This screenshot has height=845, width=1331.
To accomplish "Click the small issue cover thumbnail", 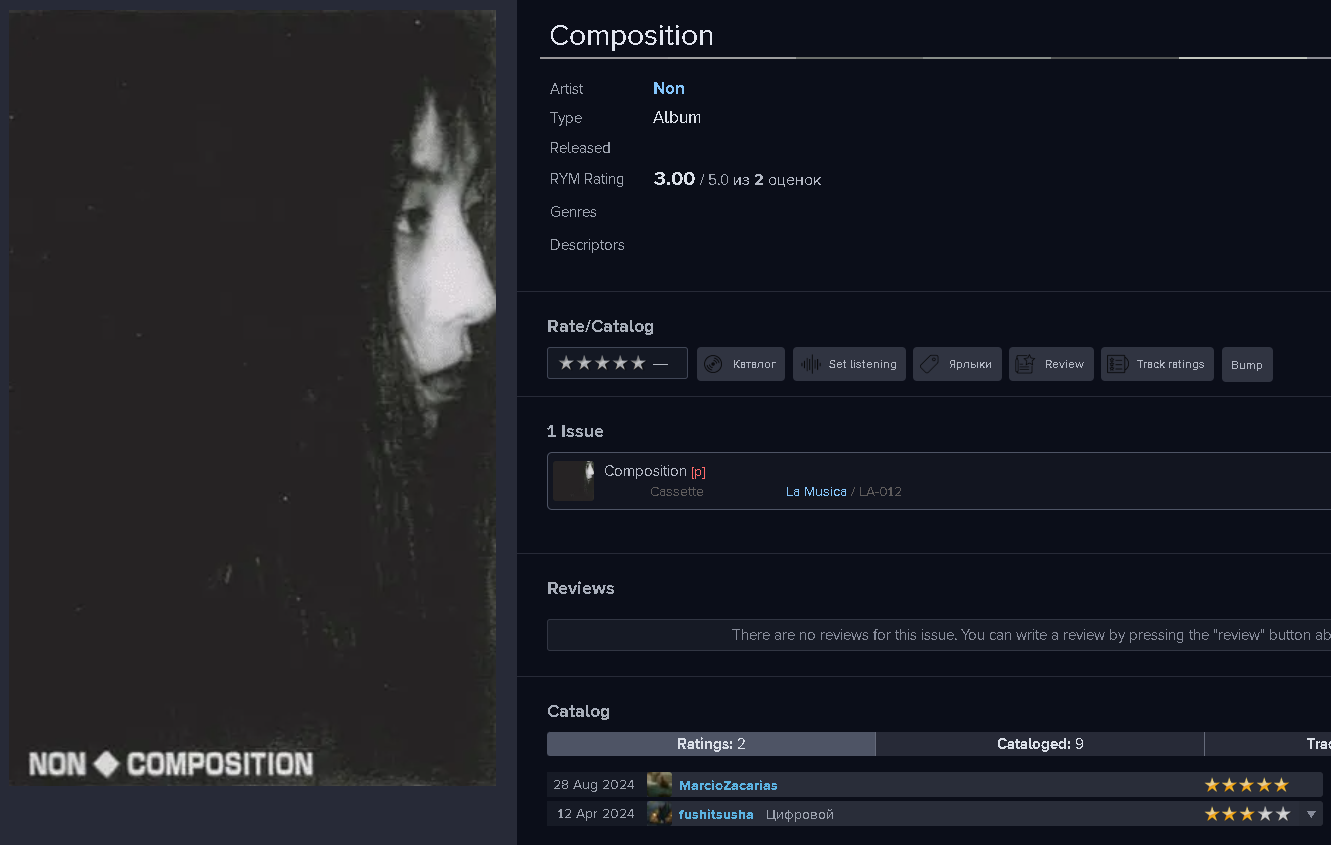I will click(x=574, y=481).
